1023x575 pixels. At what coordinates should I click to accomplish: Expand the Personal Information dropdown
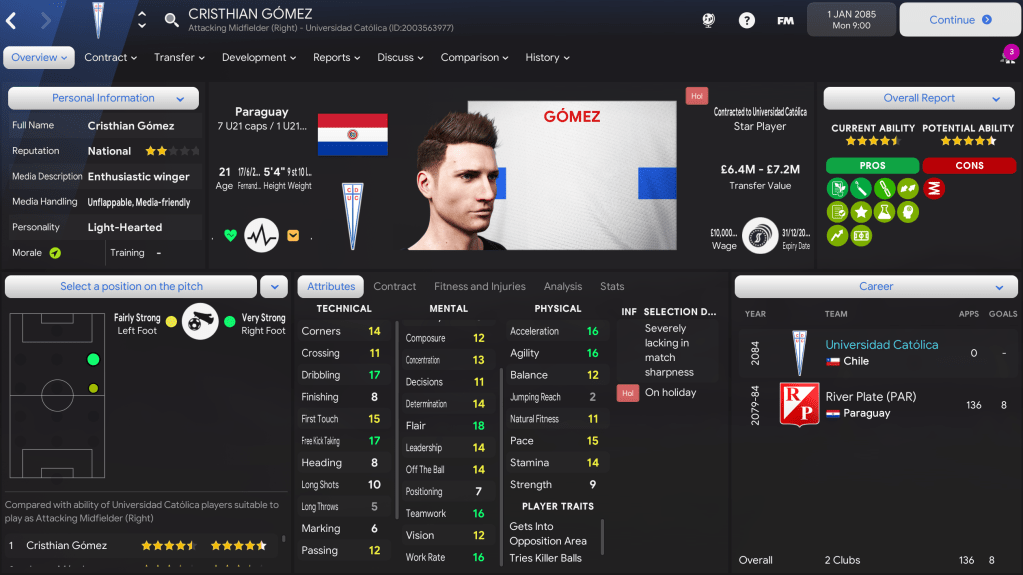(x=103, y=98)
